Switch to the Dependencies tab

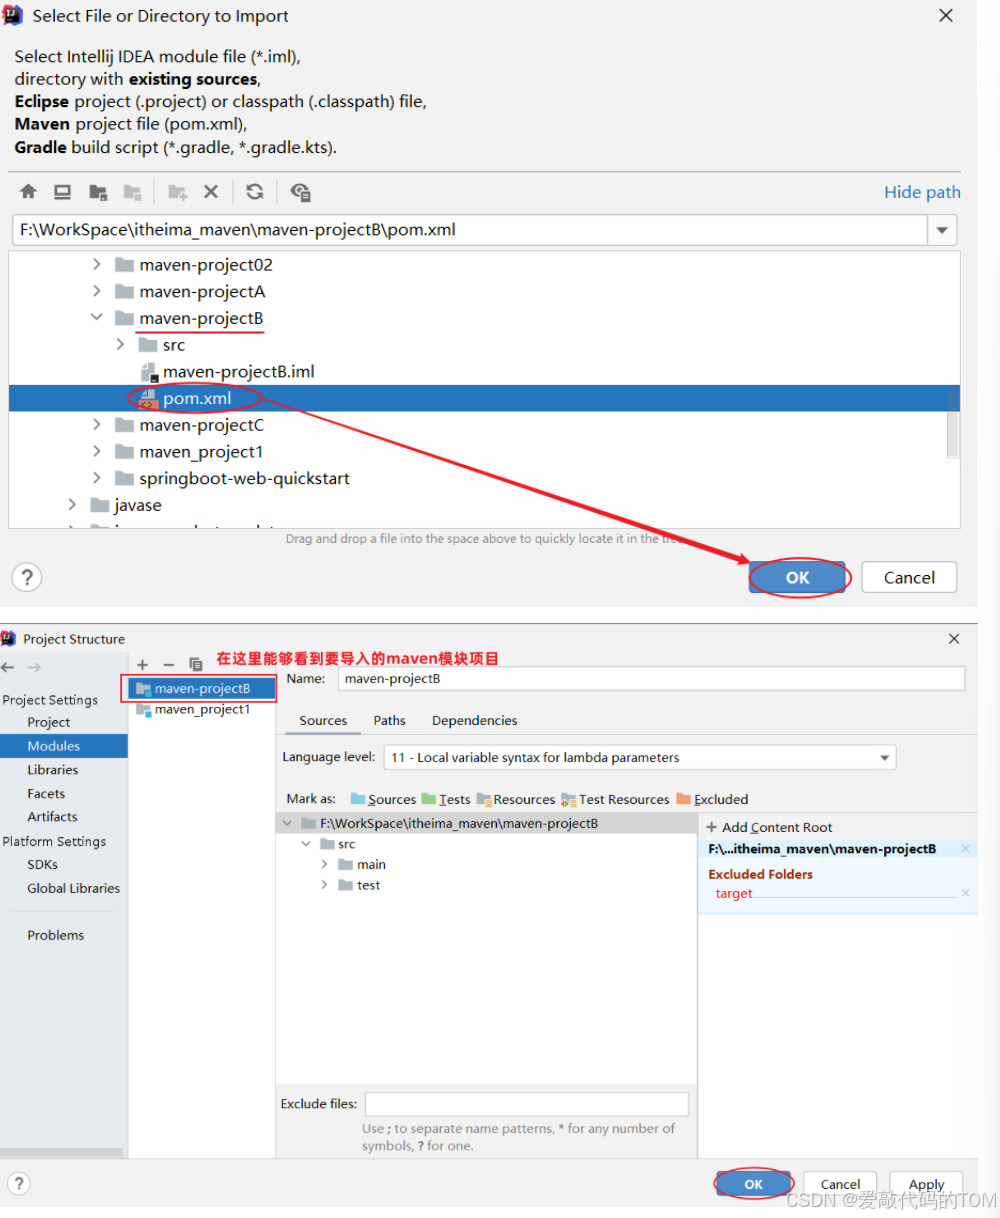tap(474, 720)
